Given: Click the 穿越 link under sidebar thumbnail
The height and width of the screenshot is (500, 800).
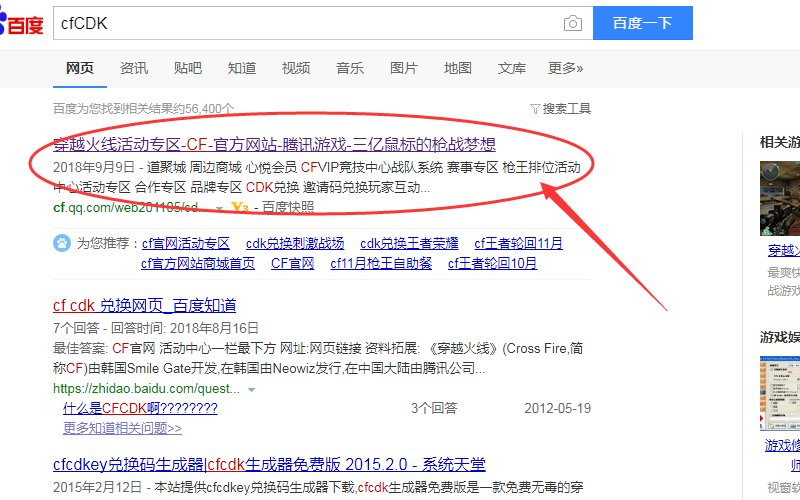Looking at the screenshot, I should [x=784, y=250].
